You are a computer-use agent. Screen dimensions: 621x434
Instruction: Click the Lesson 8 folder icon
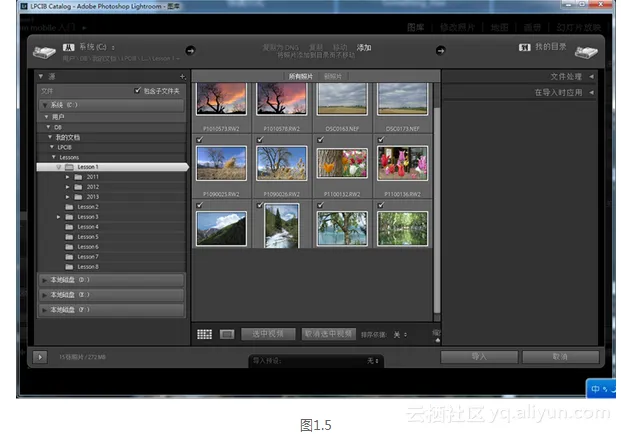click(69, 267)
